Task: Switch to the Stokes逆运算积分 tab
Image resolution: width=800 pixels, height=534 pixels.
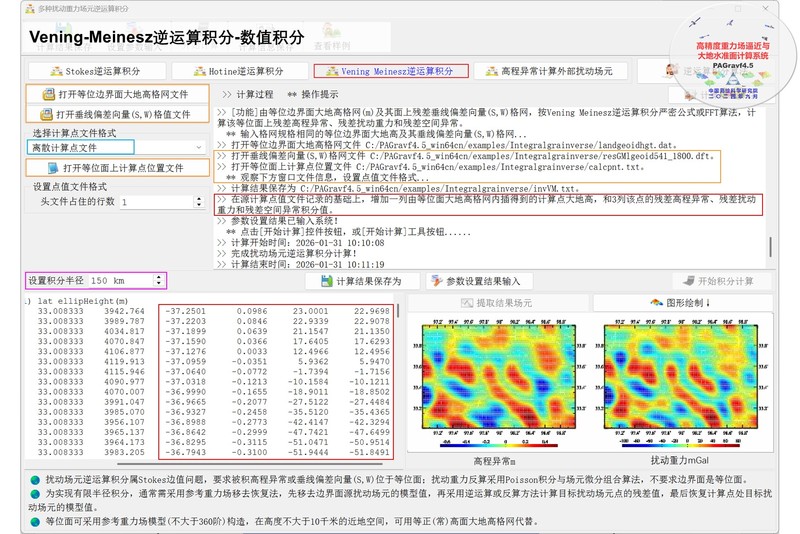Action: pyautogui.click(x=96, y=71)
